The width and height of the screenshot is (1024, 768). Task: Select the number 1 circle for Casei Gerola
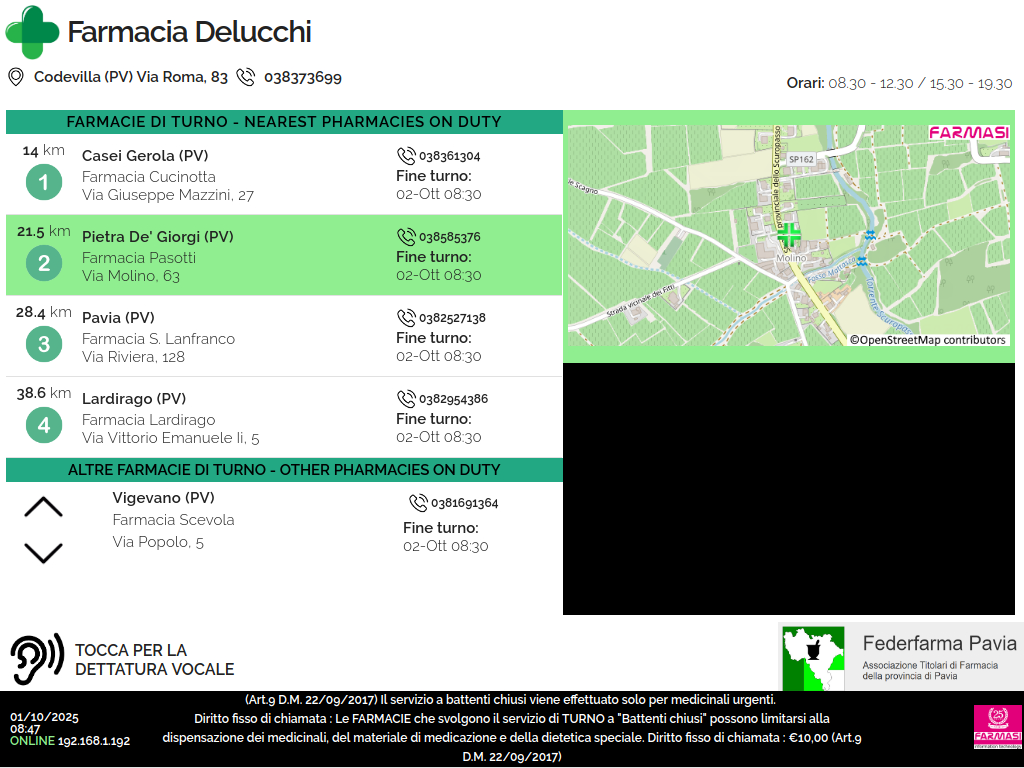point(43,182)
